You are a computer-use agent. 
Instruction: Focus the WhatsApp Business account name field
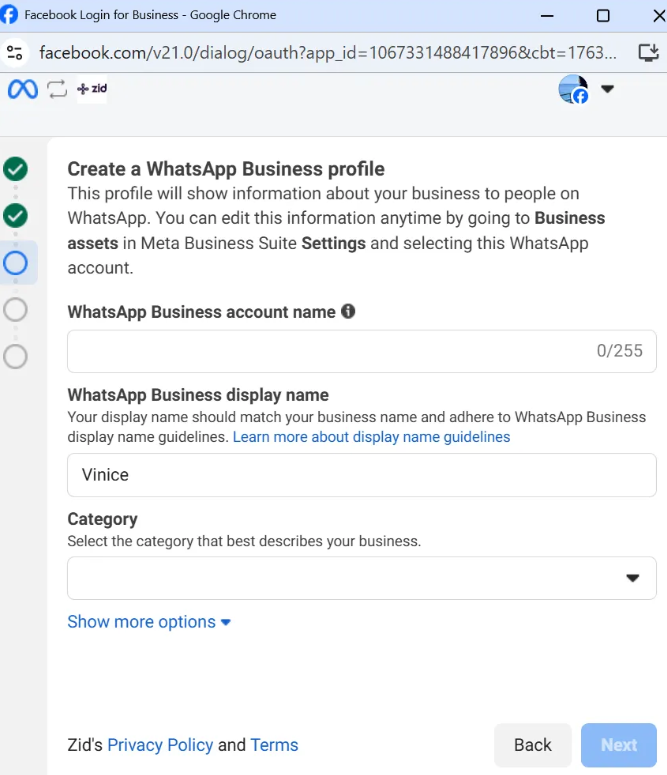tap(330, 351)
